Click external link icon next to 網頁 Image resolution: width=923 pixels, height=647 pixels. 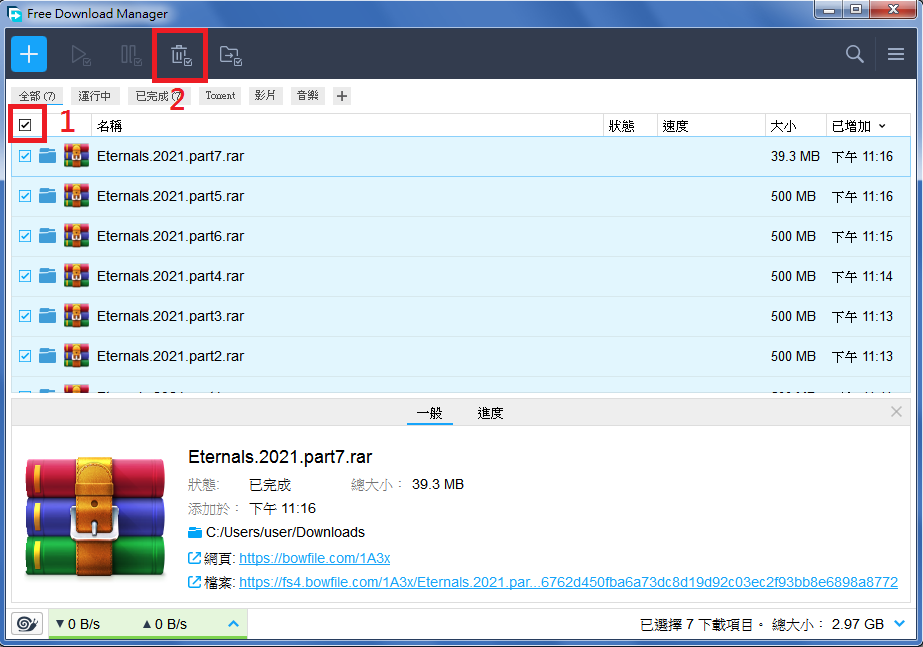click(194, 558)
